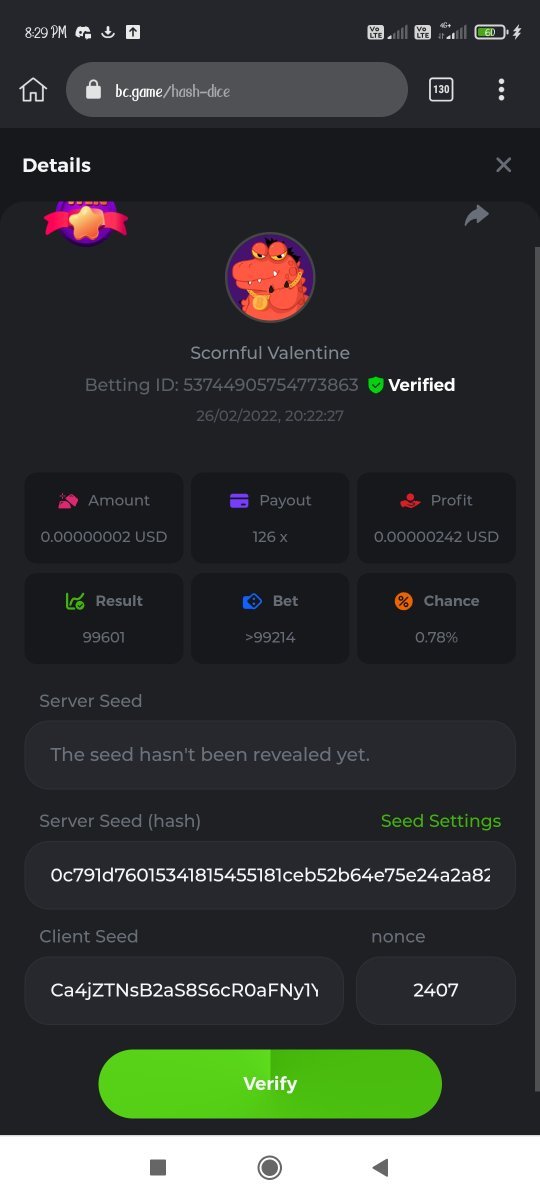The width and height of the screenshot is (540, 1200).
Task: Tap the Chance percent icon
Action: tap(403, 601)
